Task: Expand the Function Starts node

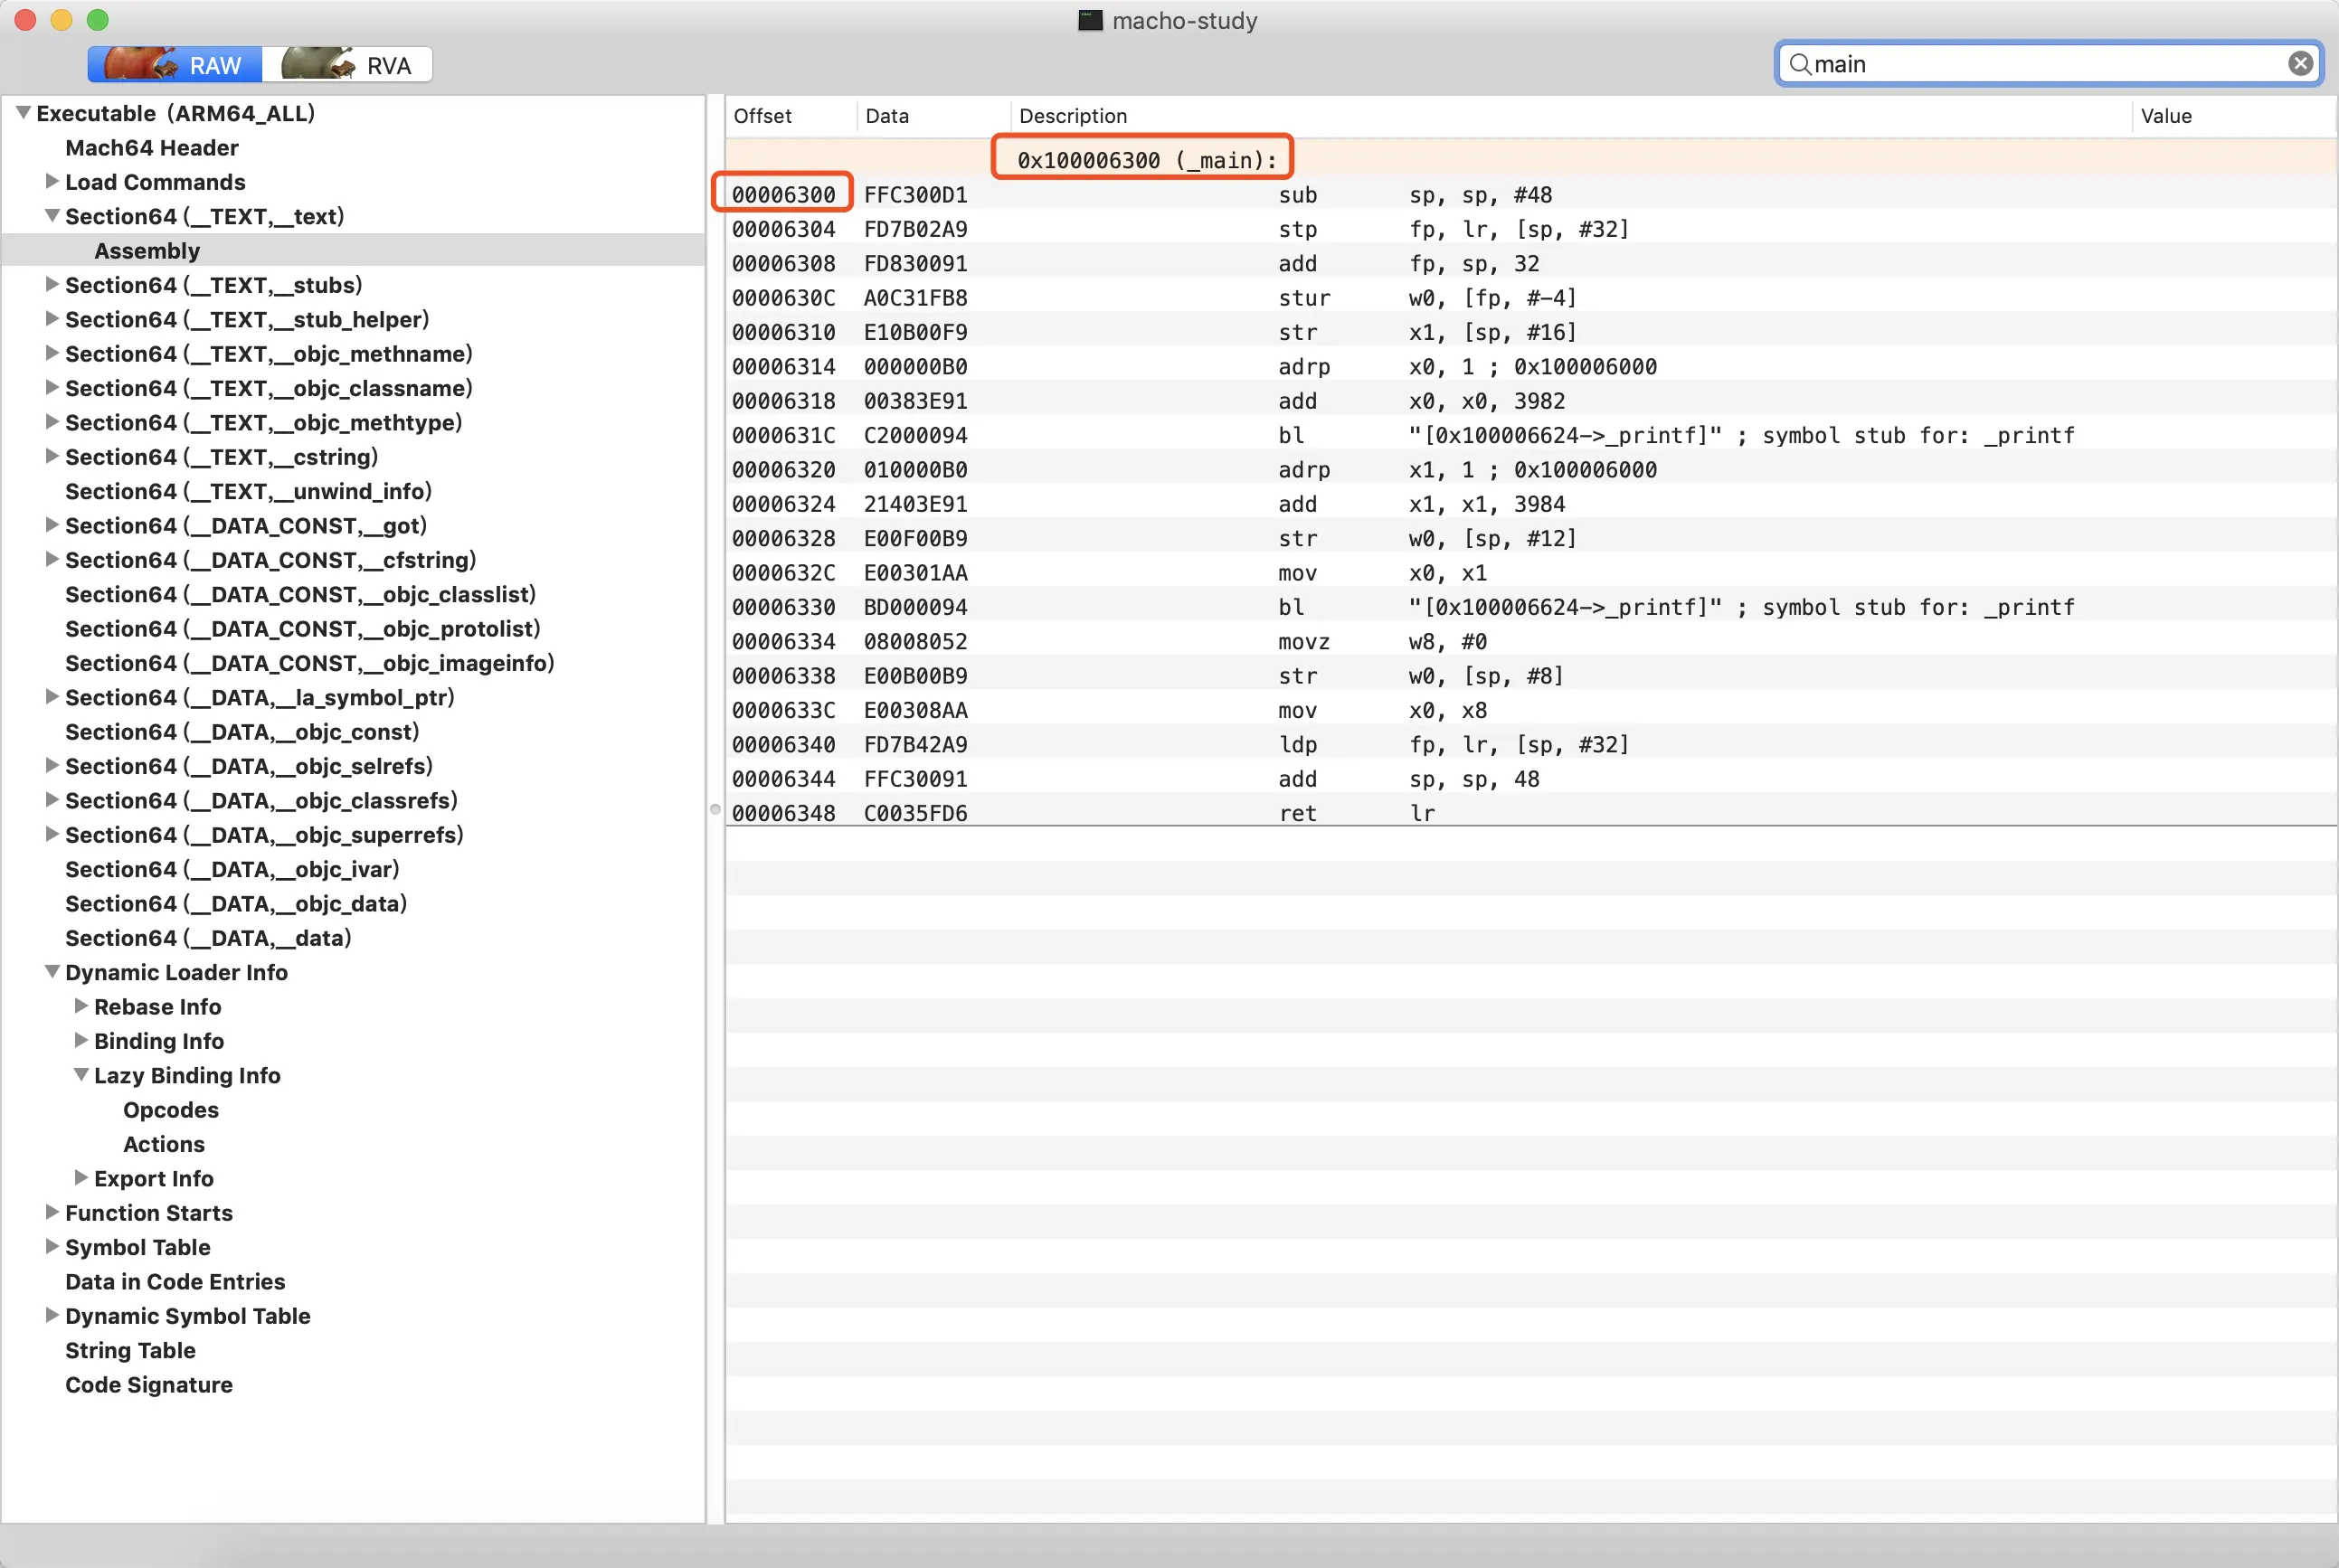Action: (52, 1212)
